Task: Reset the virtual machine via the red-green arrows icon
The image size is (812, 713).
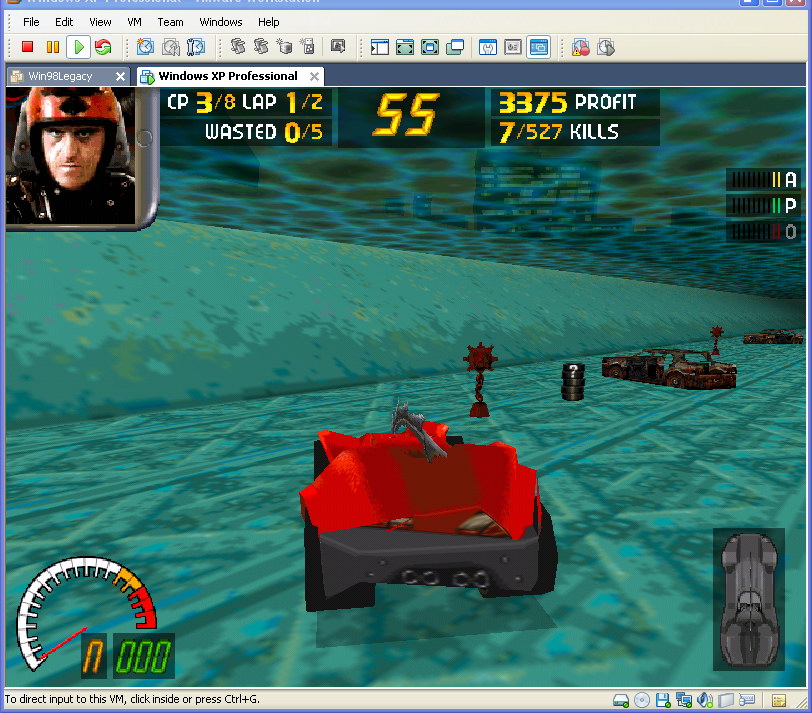Action: coord(103,47)
